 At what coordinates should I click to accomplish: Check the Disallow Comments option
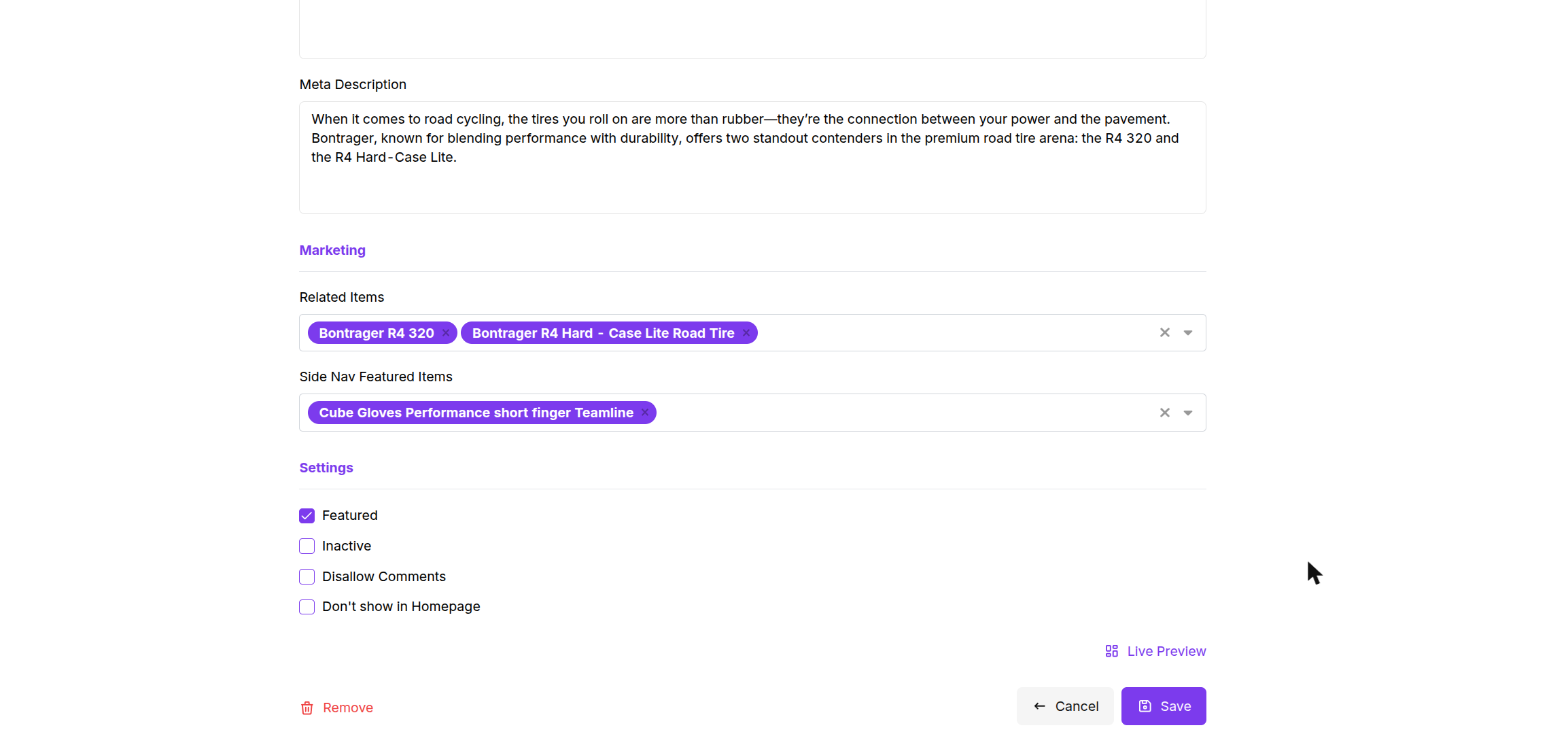(x=307, y=577)
